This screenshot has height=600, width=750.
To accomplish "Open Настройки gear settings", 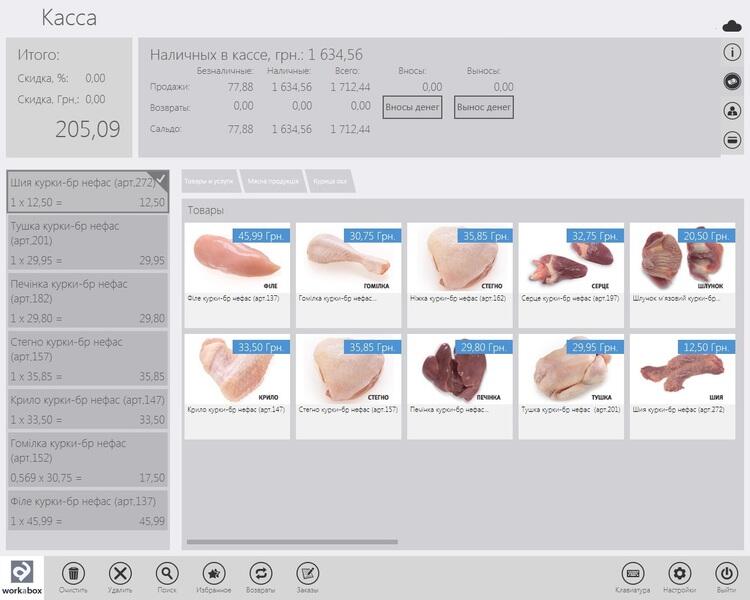I will tap(680, 573).
